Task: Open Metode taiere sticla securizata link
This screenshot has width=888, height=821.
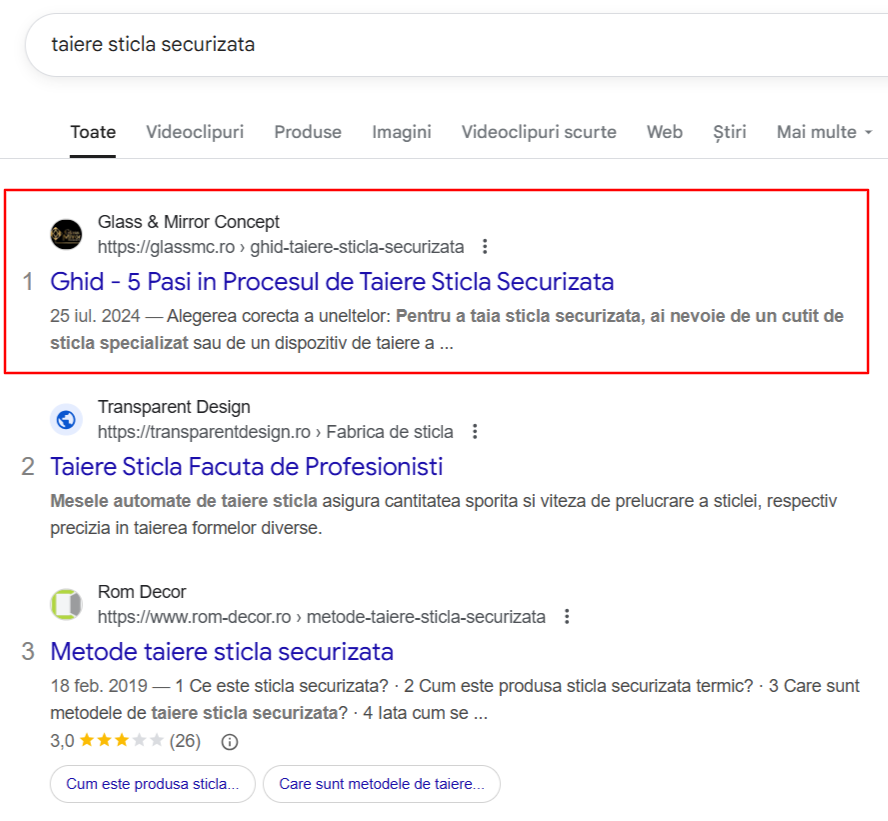Action: tap(221, 652)
